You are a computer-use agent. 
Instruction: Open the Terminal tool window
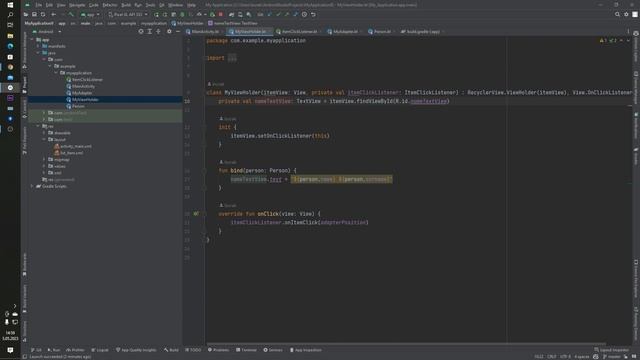click(x=247, y=350)
